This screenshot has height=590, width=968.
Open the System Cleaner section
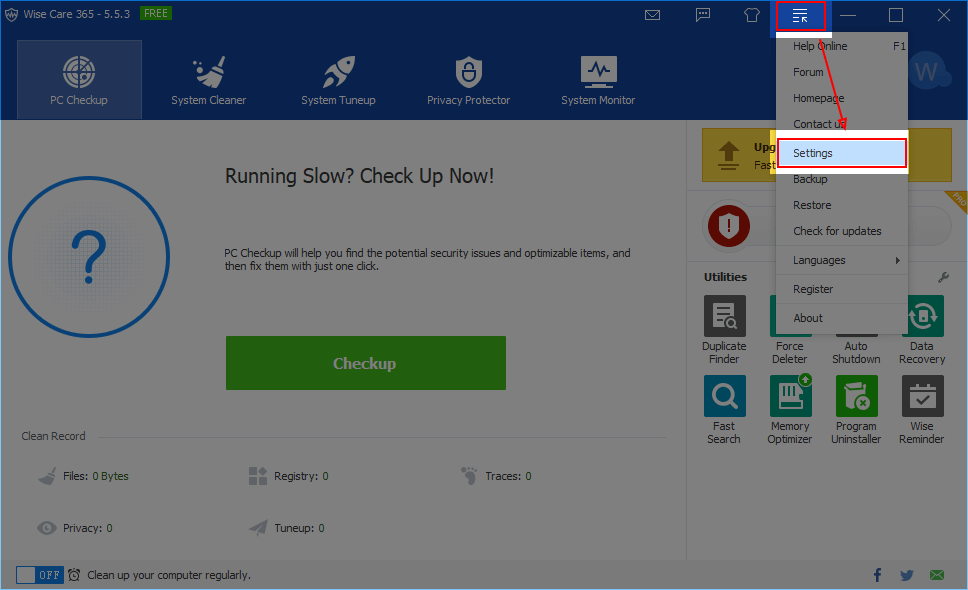click(208, 80)
